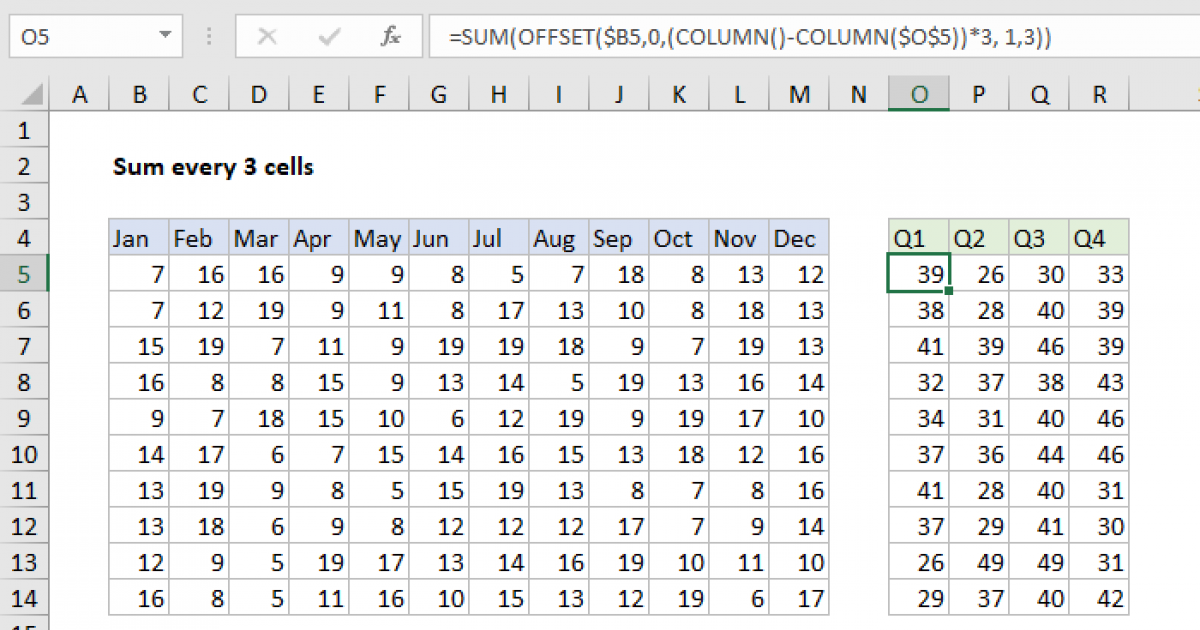Click the Q4 header cell

[x=1098, y=239]
